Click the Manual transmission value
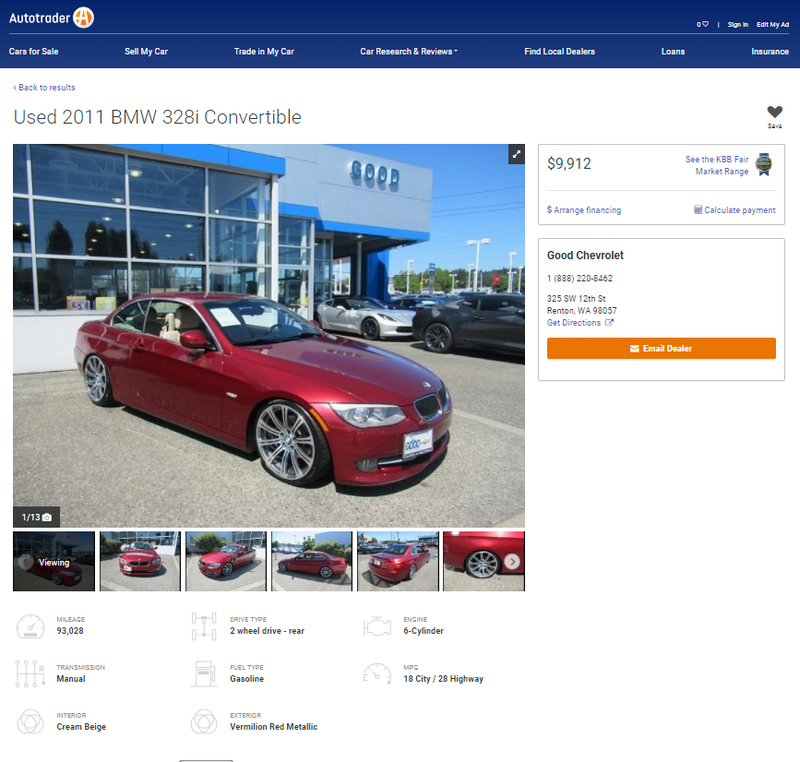 71,679
